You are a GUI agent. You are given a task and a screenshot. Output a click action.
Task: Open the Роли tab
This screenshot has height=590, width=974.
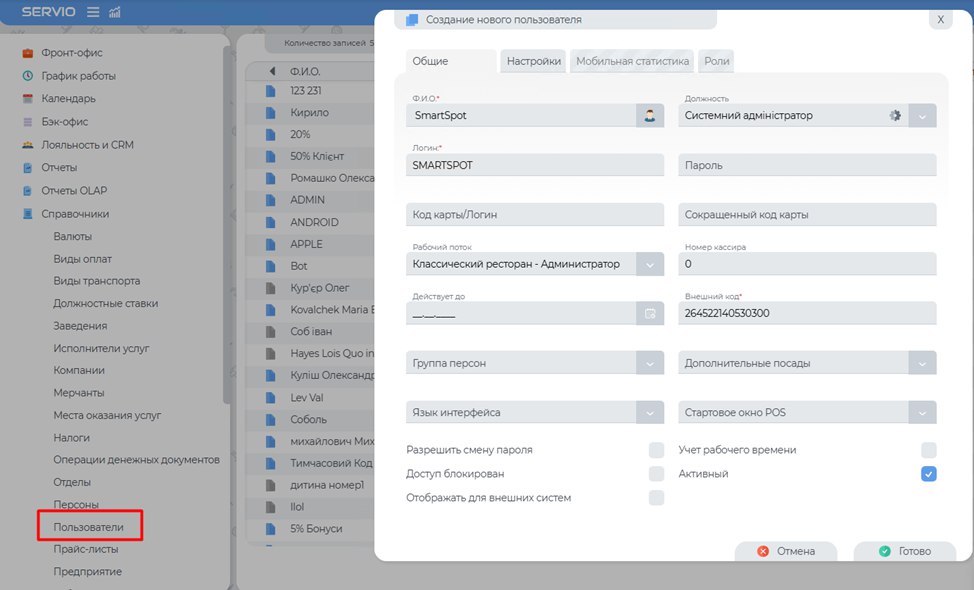click(x=716, y=61)
